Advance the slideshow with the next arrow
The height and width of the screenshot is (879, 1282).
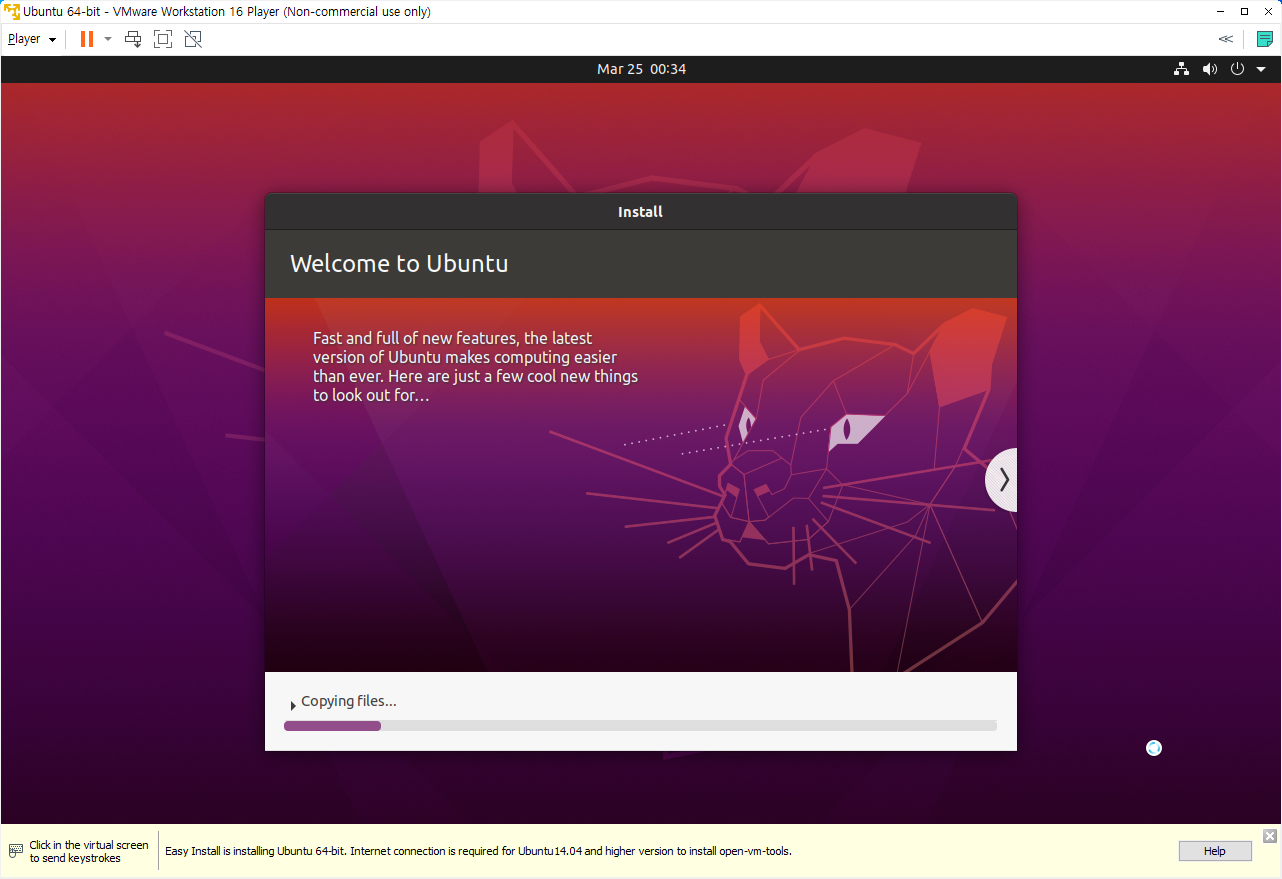[1002, 480]
